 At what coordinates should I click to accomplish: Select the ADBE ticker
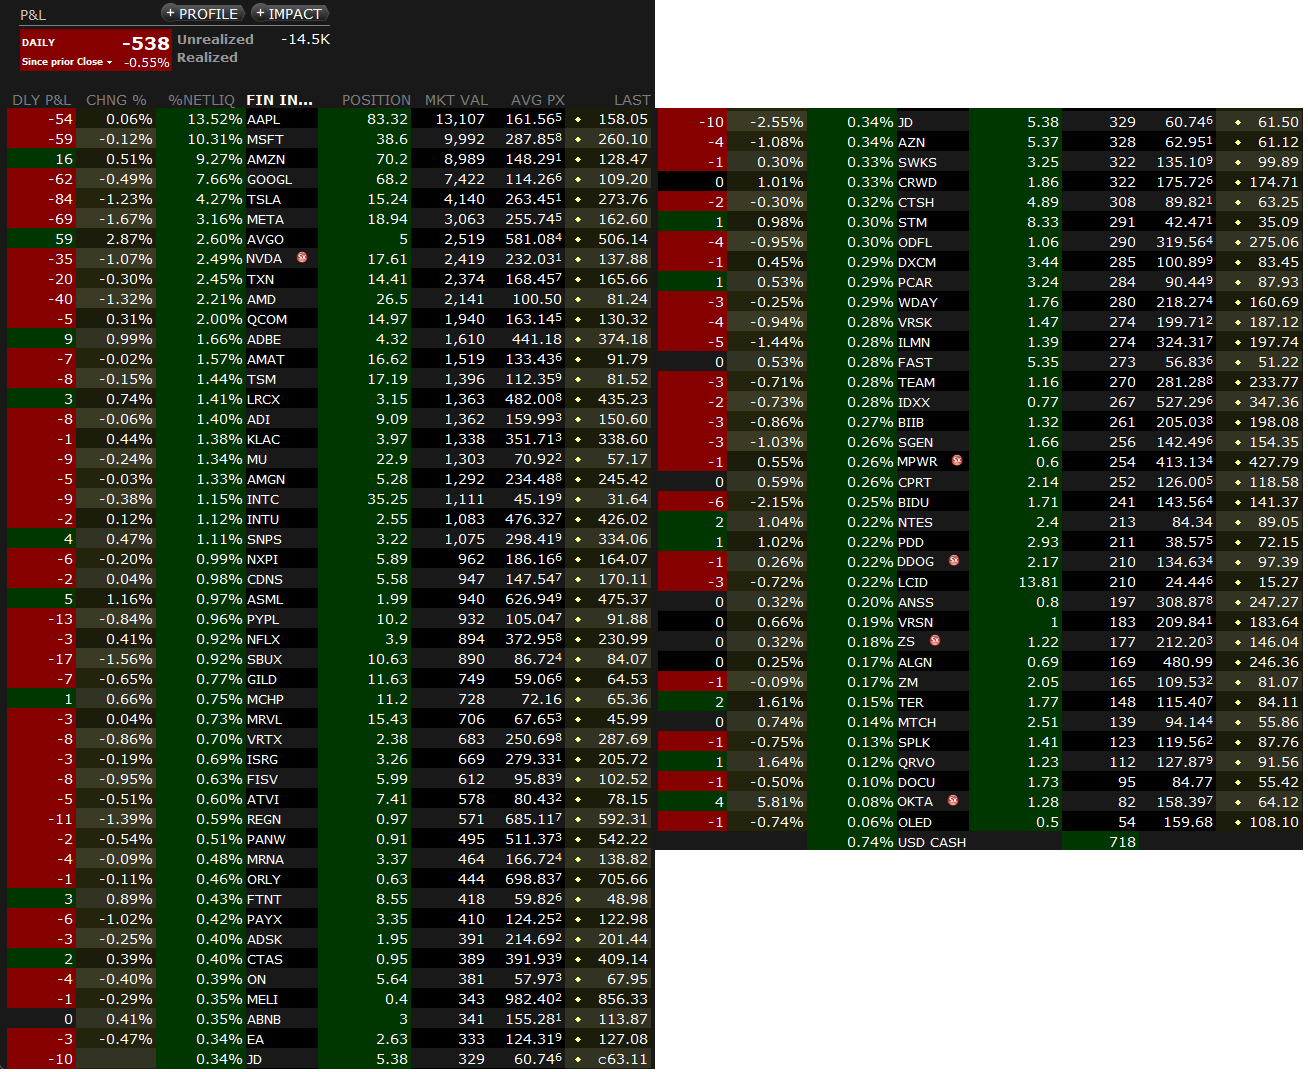(x=264, y=339)
